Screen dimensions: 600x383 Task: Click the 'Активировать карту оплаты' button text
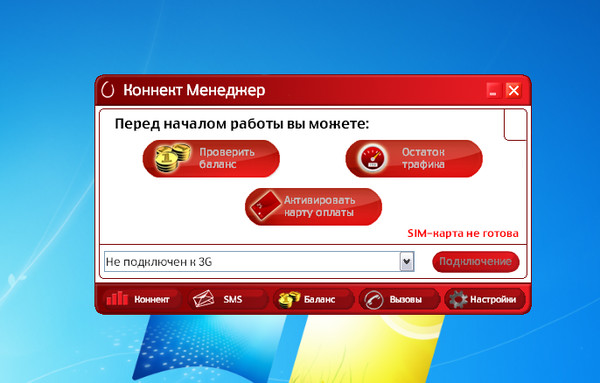(319, 206)
